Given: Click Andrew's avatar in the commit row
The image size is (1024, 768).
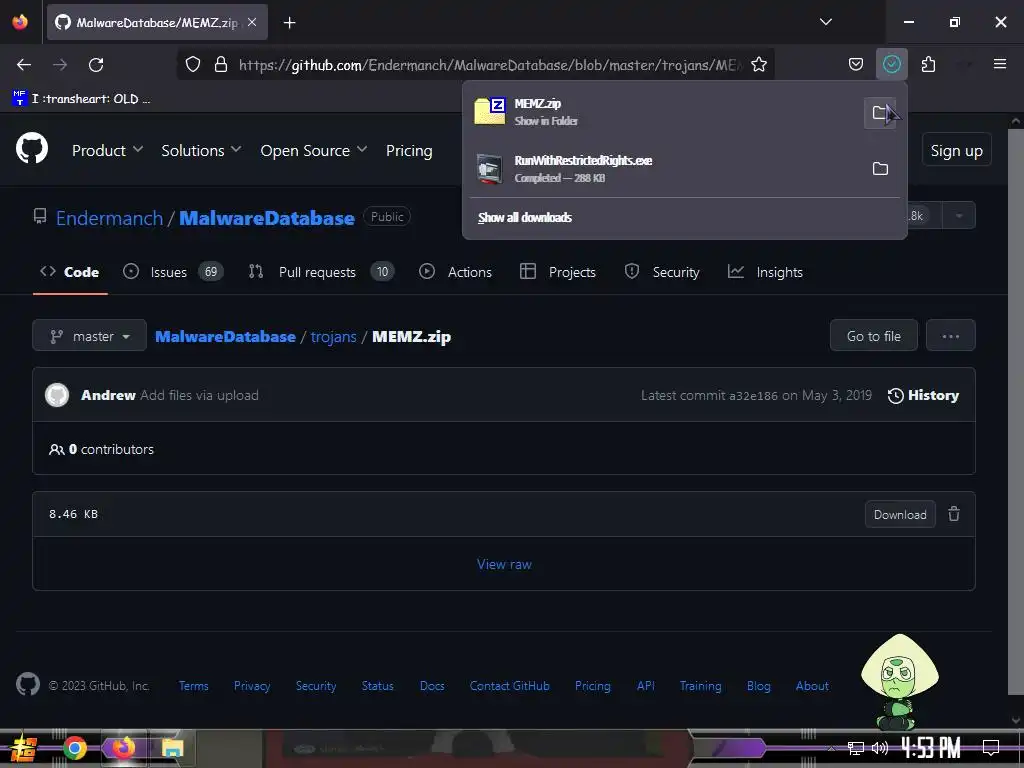Looking at the screenshot, I should 57,395.
